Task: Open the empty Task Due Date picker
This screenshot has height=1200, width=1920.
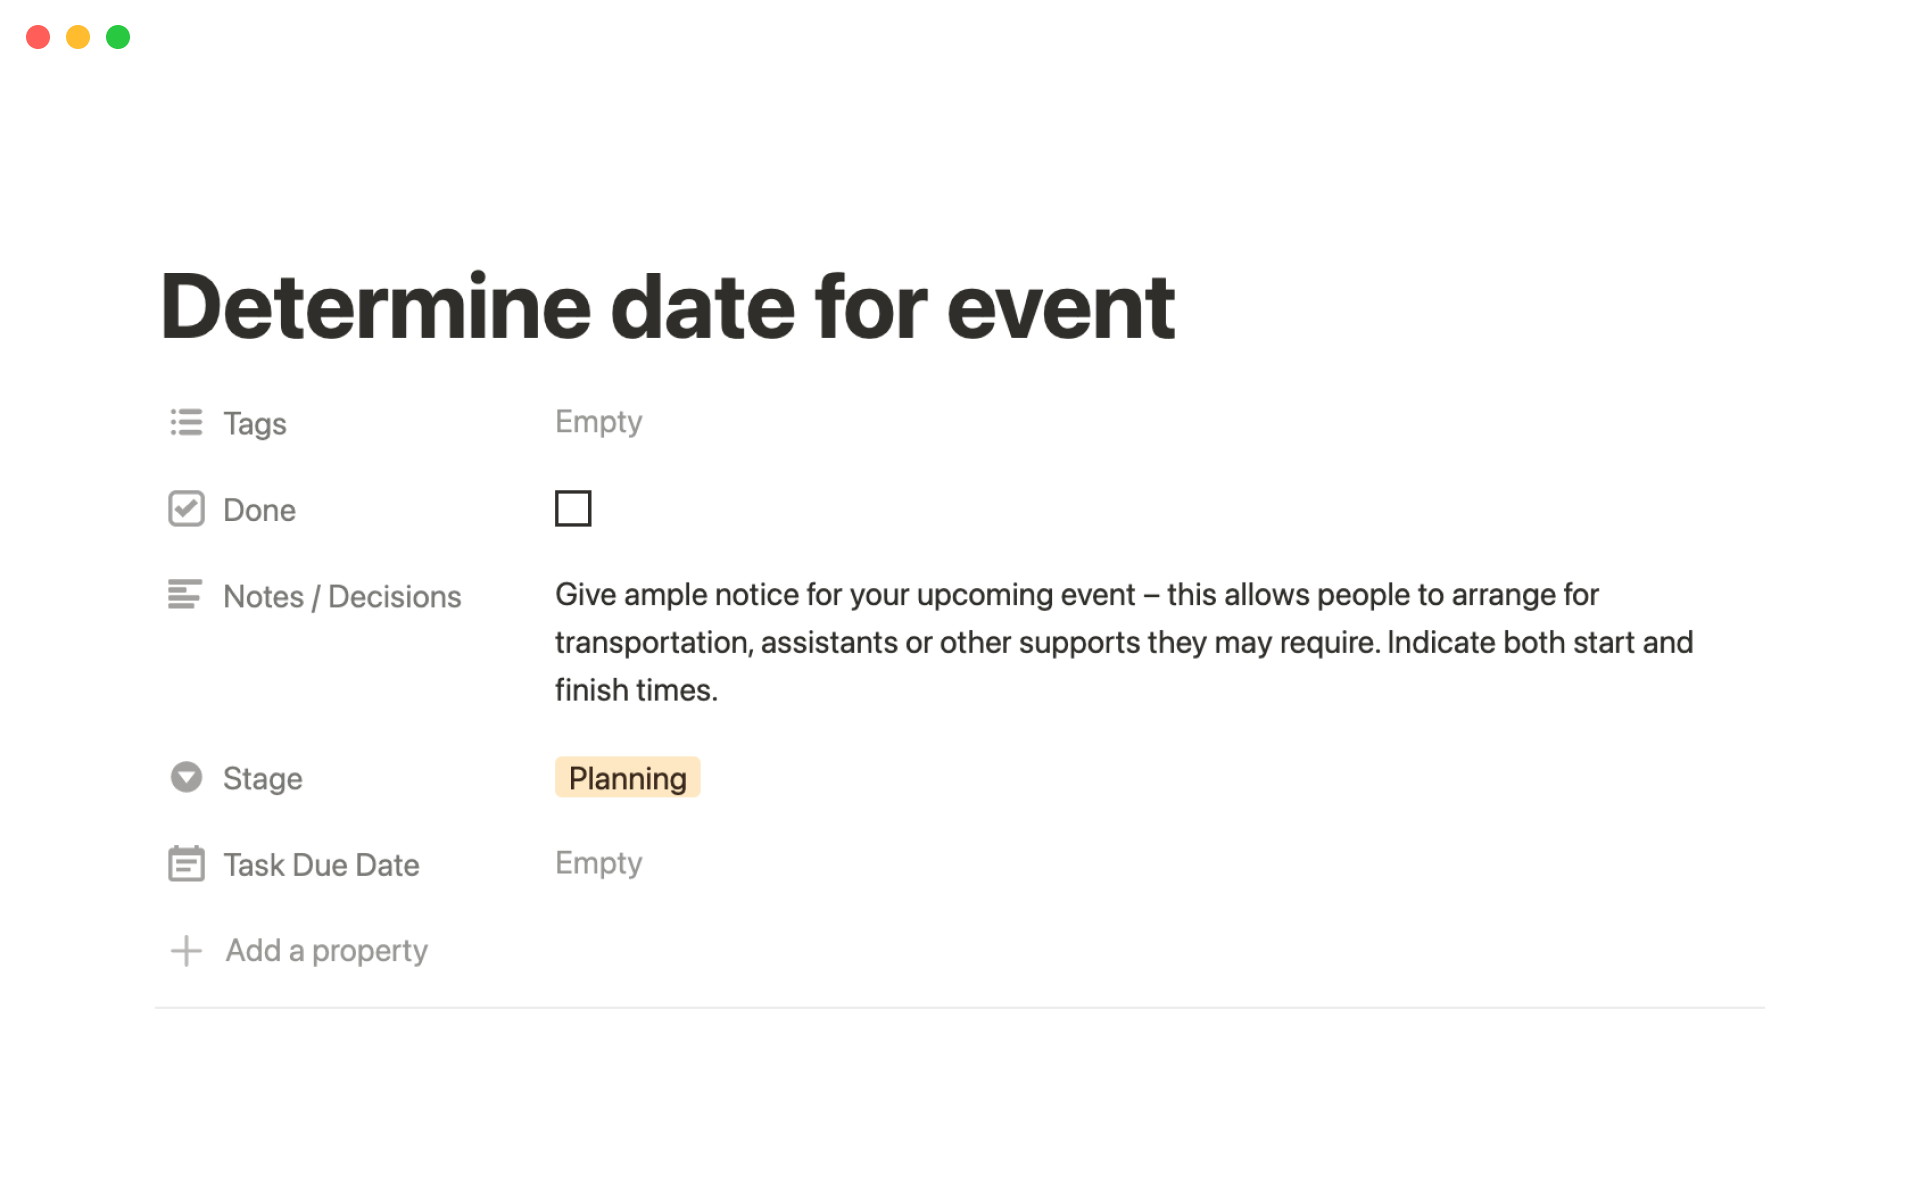Action: (598, 863)
